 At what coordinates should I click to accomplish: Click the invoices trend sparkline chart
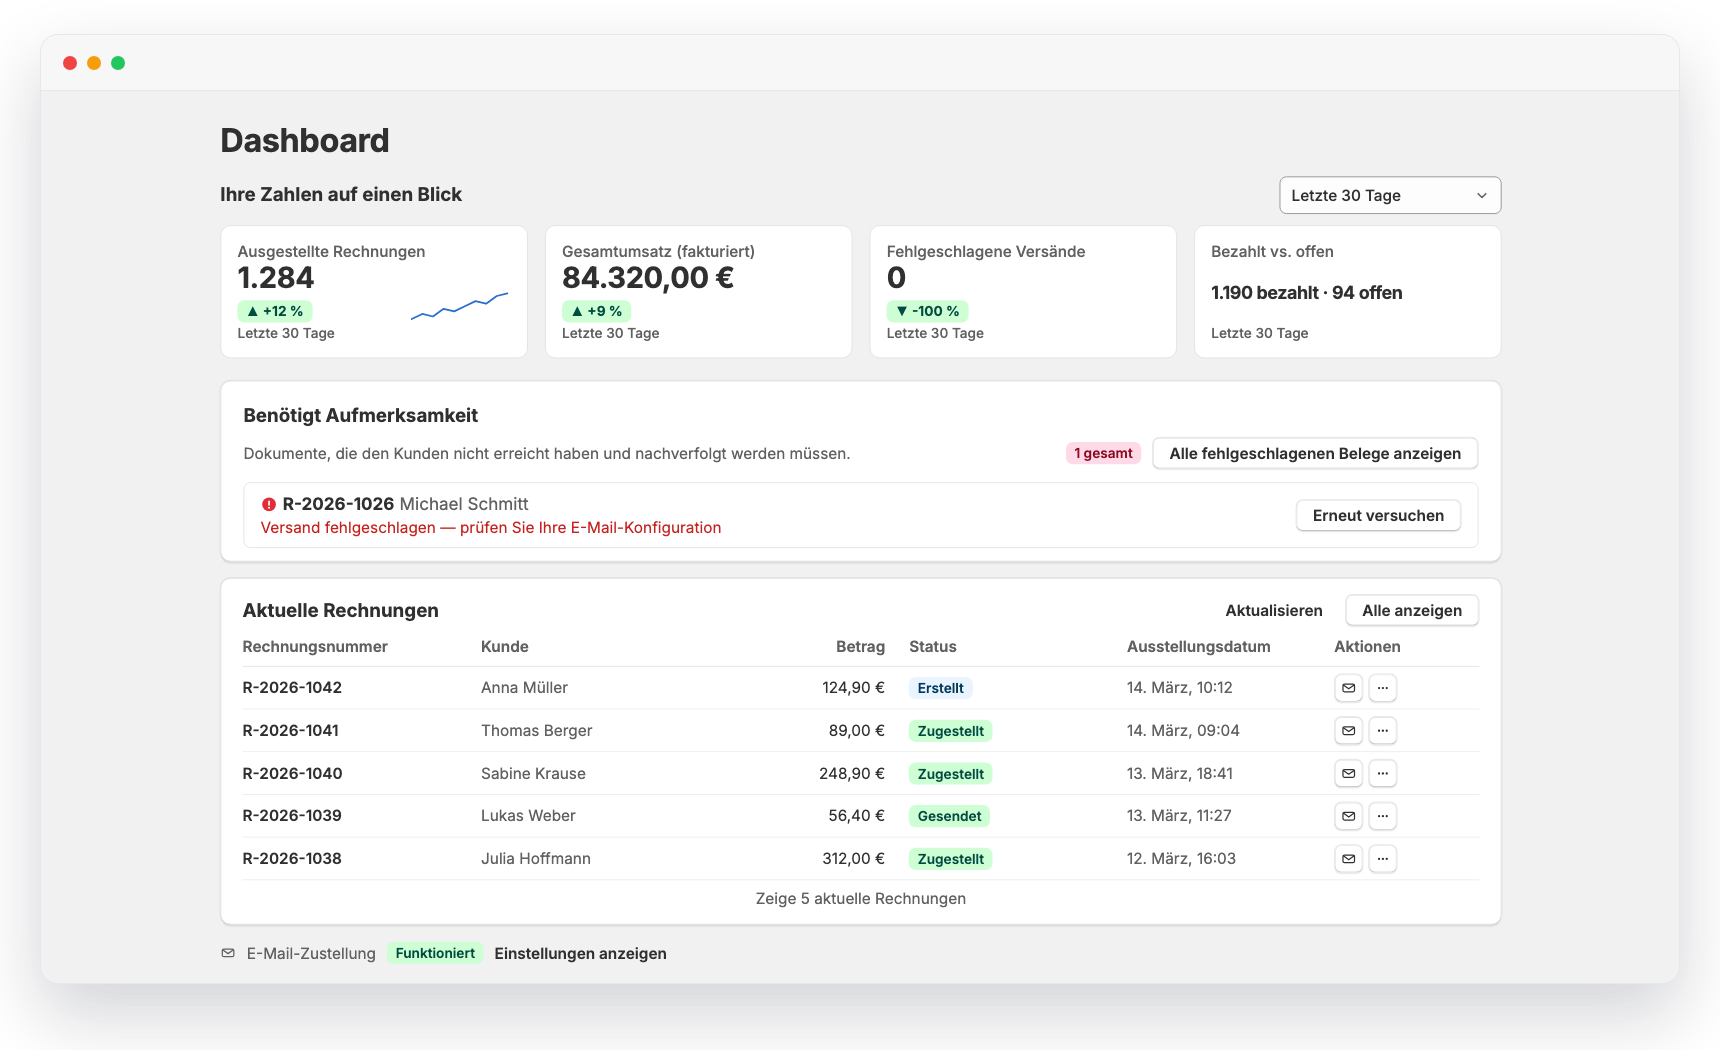(x=459, y=306)
